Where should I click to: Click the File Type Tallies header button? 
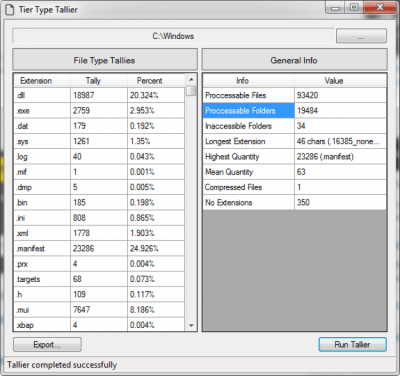click(x=105, y=60)
